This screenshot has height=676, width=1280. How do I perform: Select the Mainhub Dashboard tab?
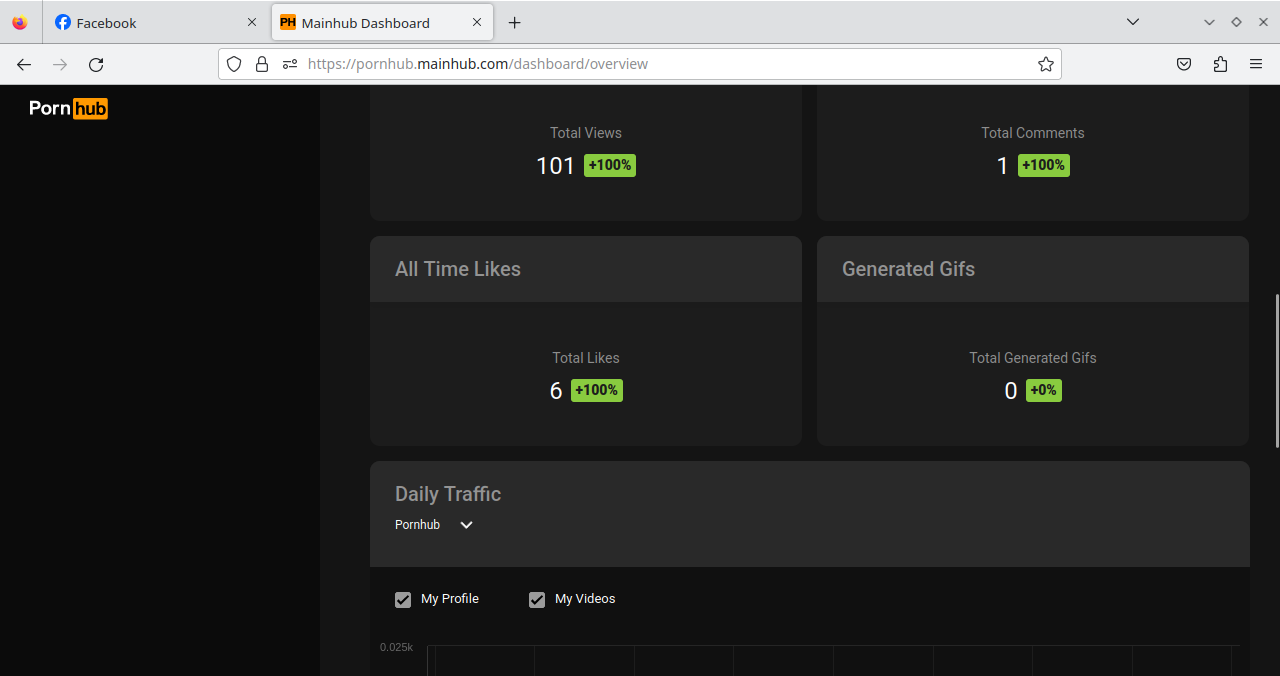point(370,22)
